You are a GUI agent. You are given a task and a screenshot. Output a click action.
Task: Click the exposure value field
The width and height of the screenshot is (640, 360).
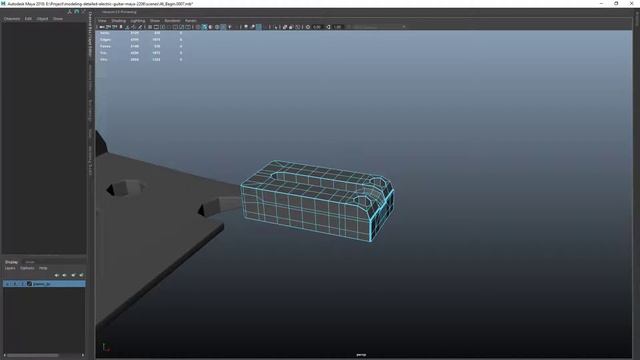[x=317, y=27]
